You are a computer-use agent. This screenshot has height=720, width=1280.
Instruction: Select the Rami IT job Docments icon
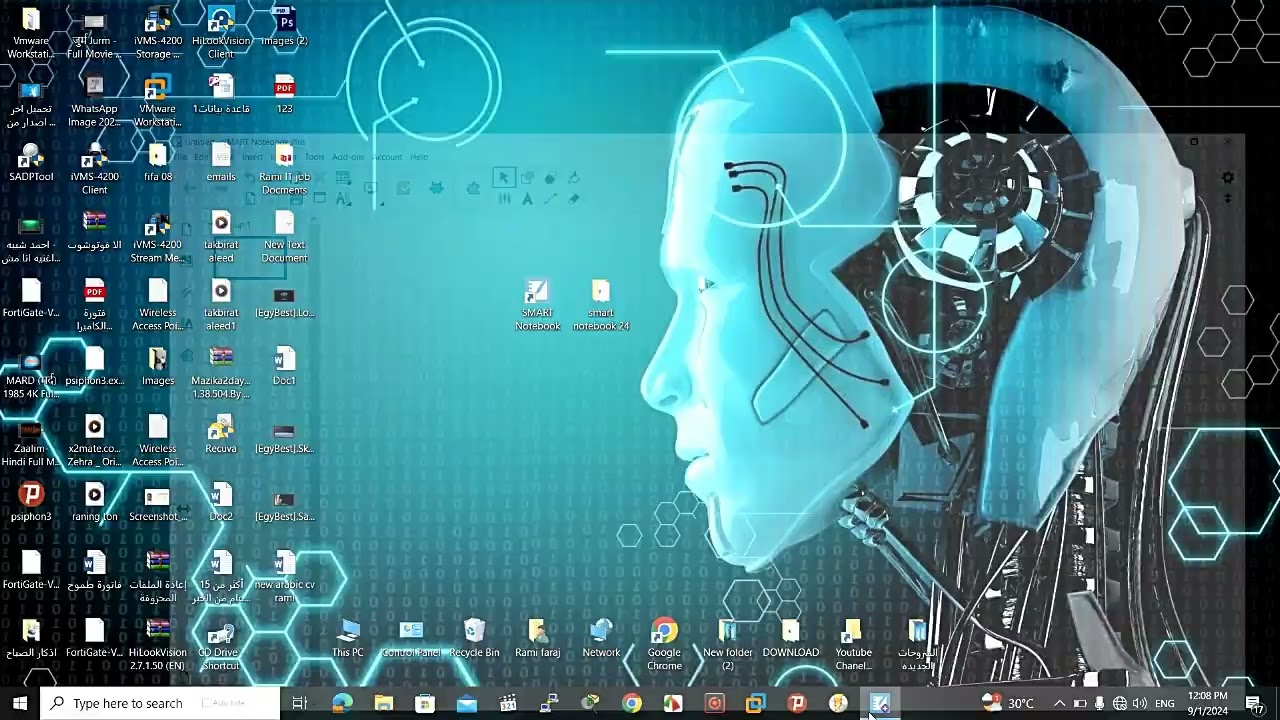(285, 169)
